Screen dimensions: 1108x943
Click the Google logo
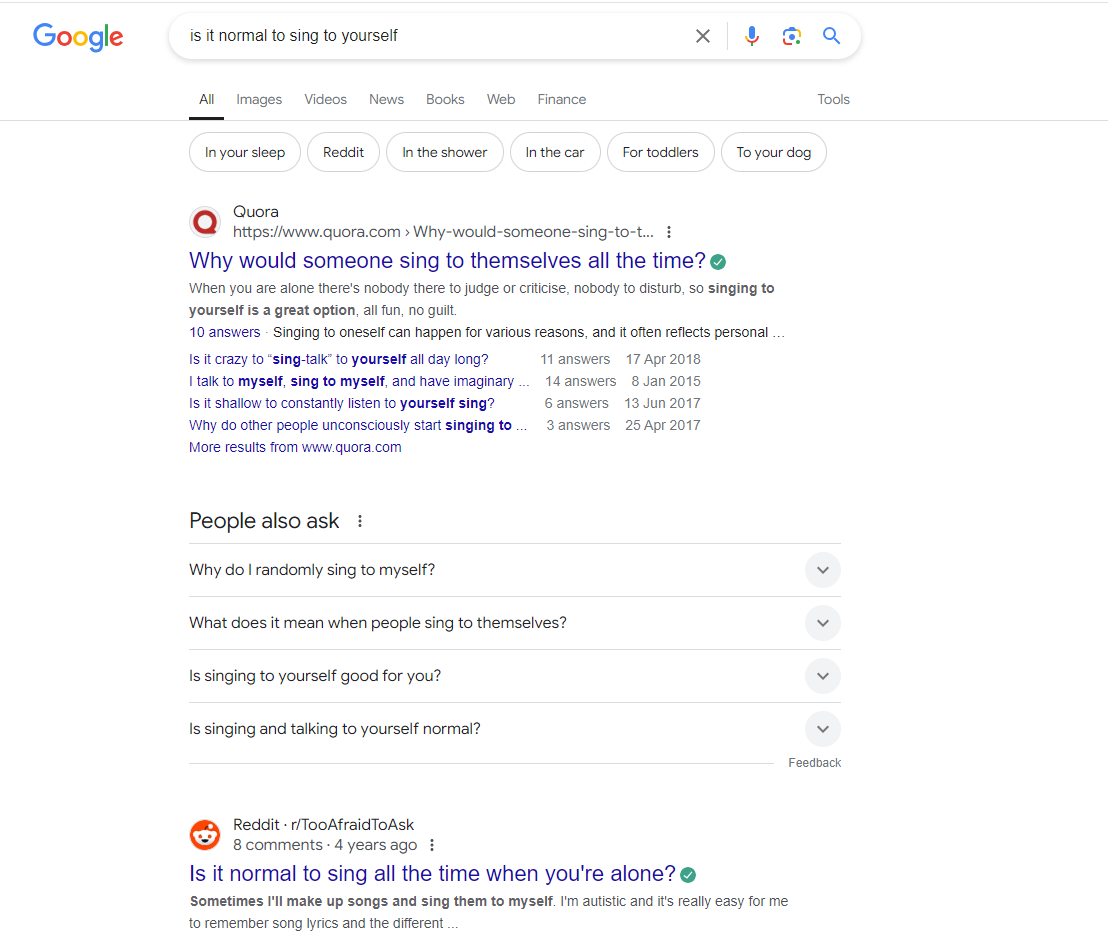click(x=78, y=37)
